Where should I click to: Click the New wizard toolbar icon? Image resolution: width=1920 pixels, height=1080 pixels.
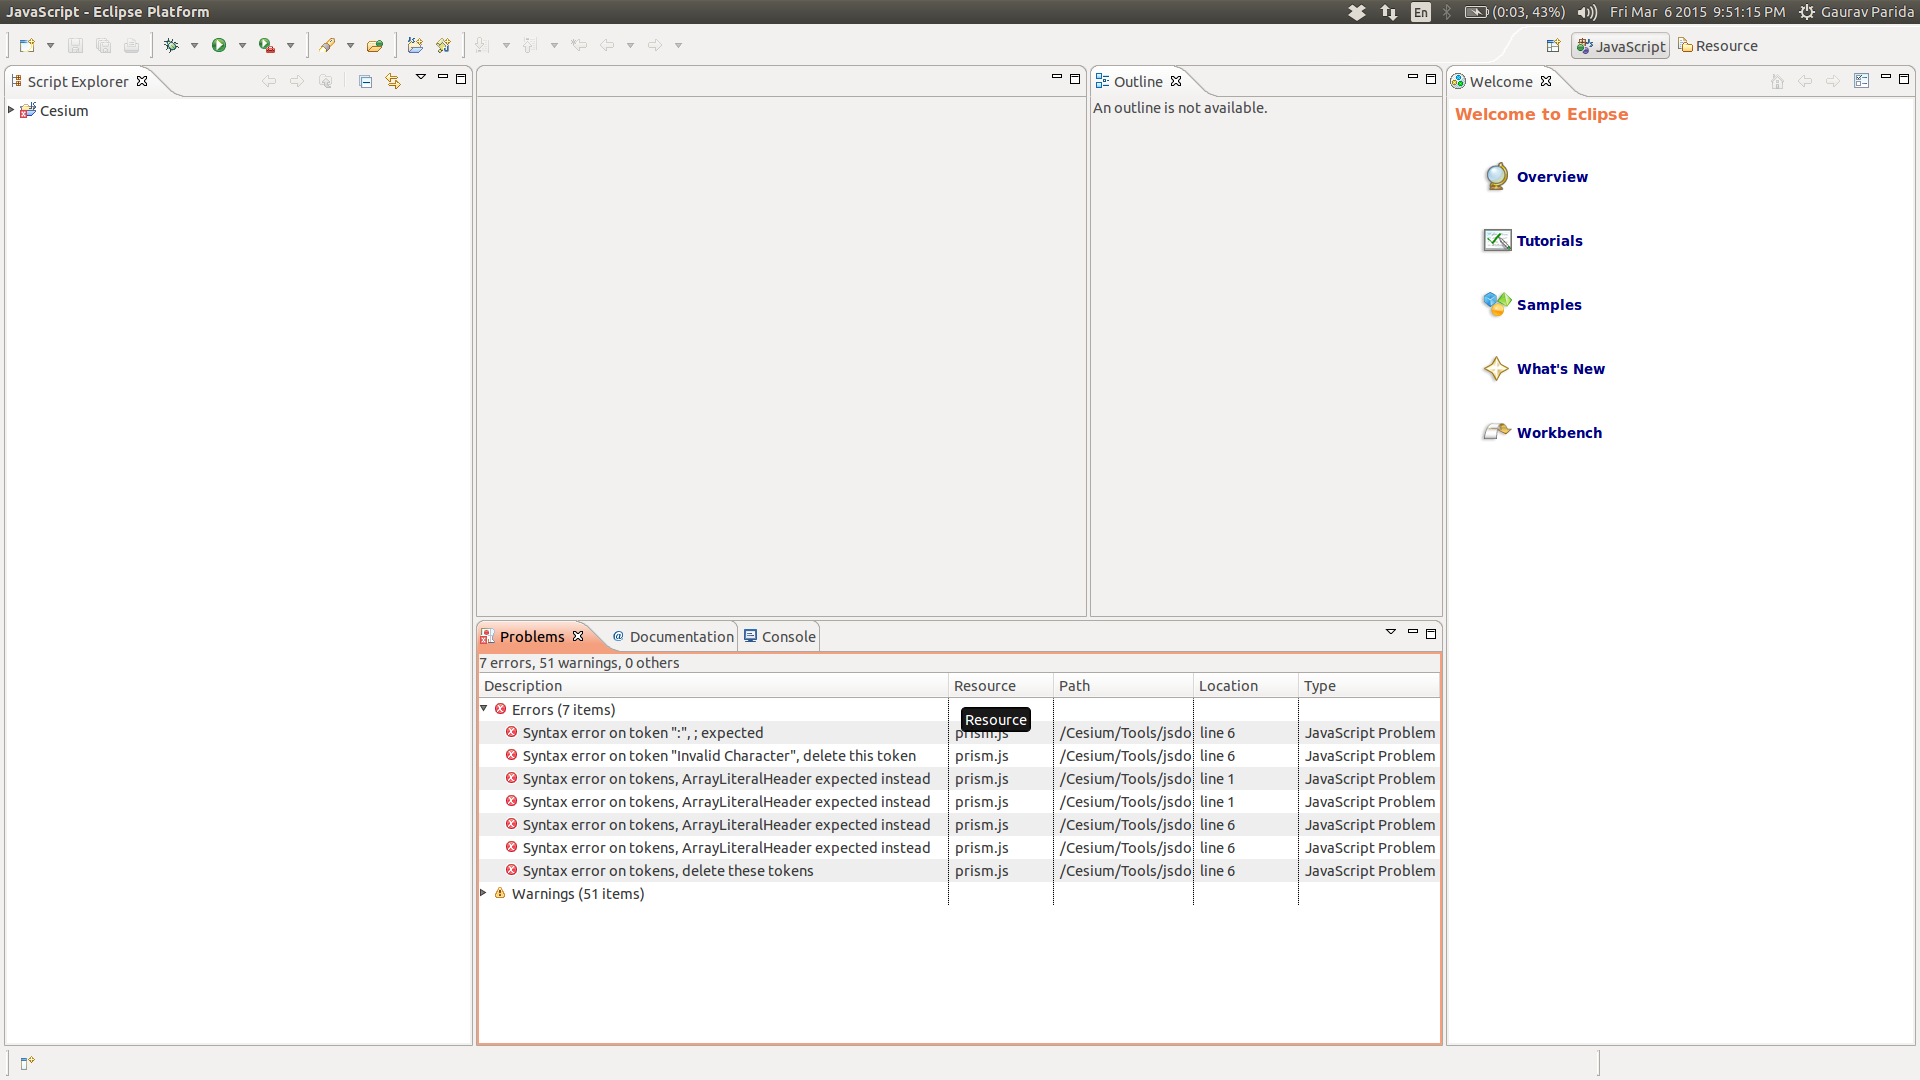click(x=27, y=45)
